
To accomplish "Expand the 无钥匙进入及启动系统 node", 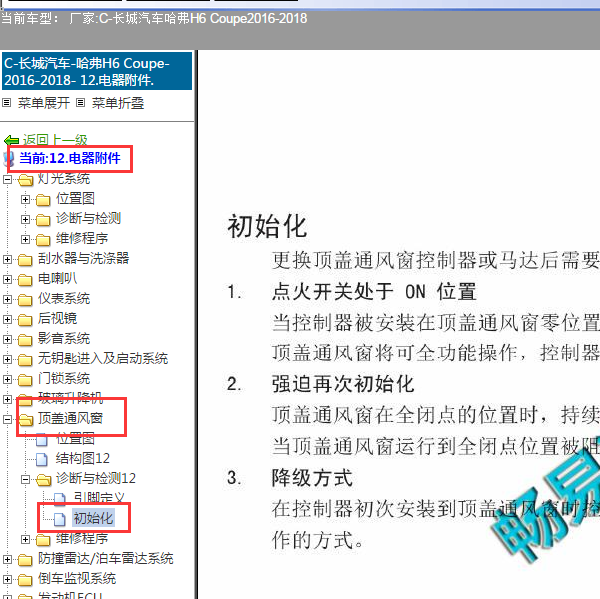I will tap(7, 359).
